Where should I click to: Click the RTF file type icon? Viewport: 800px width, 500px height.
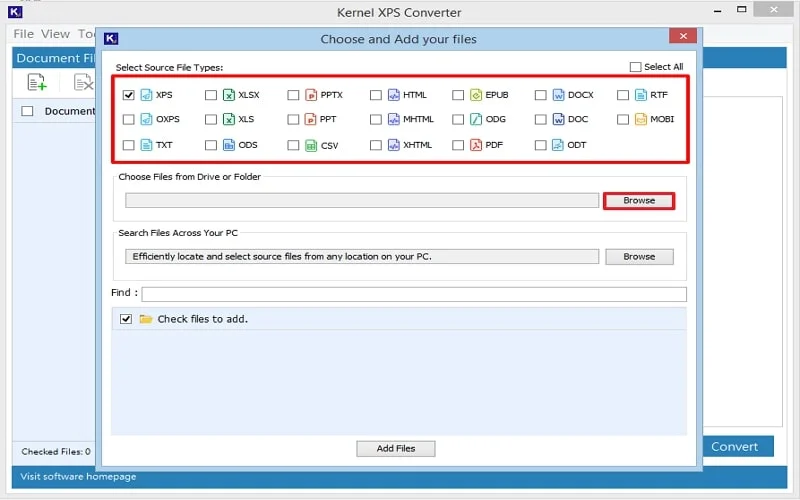click(640, 95)
